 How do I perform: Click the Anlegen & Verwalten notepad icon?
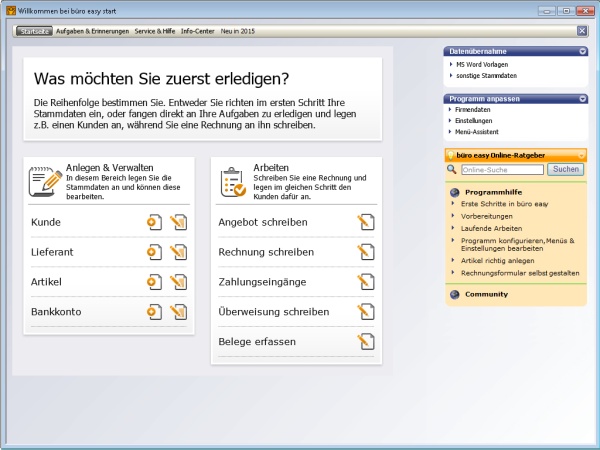pyautogui.click(x=45, y=182)
